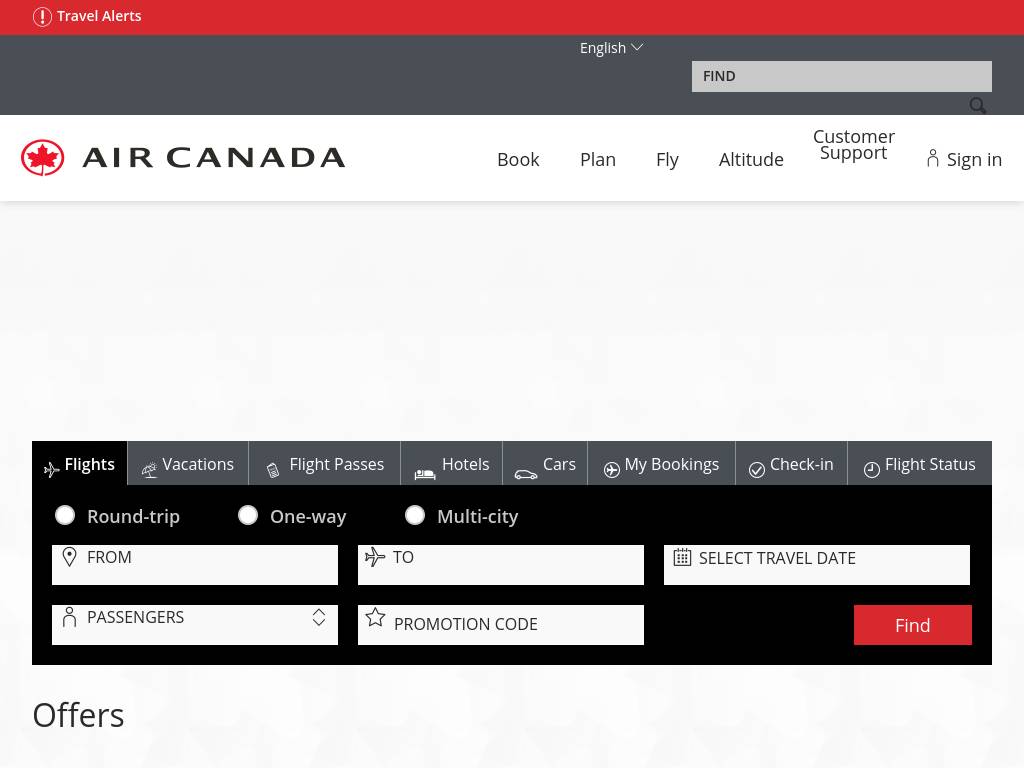The image size is (1024, 768).
Task: Click the car icon for Cars
Action: (526, 475)
